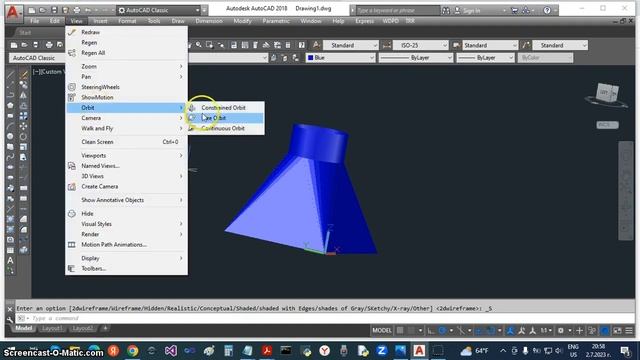Select the Circle draw tool

pos(10,136)
